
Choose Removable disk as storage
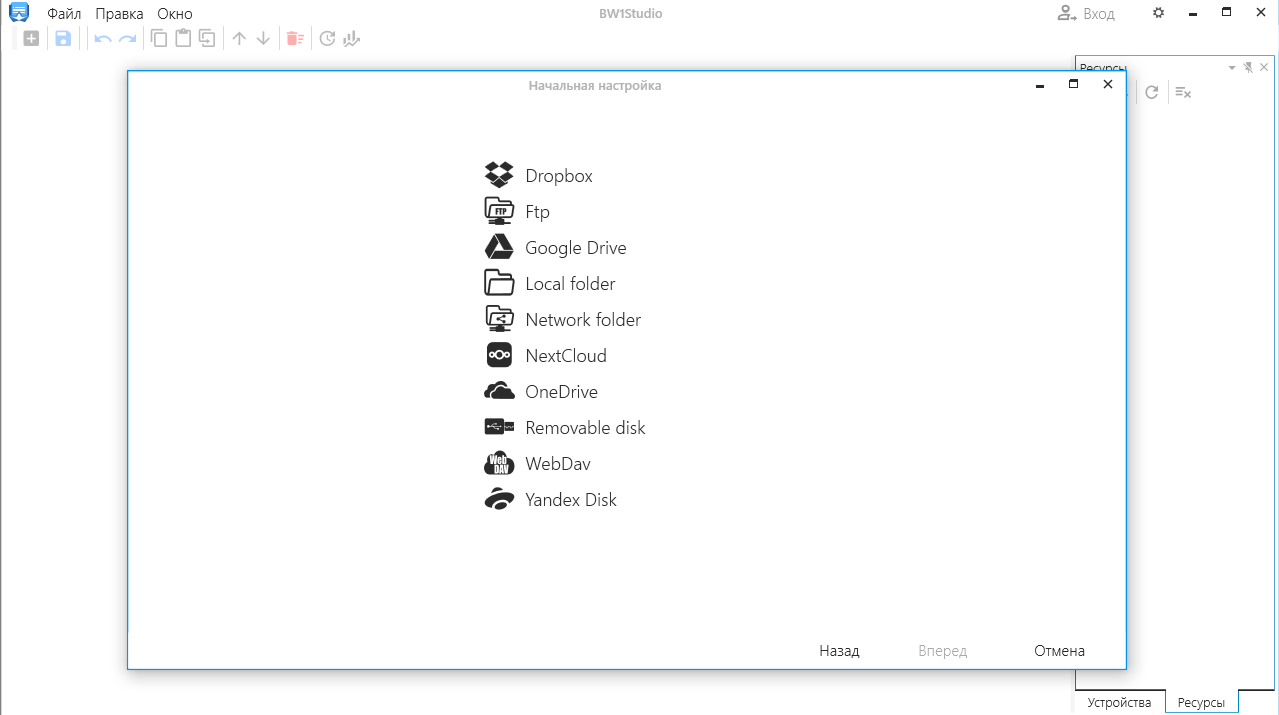(x=585, y=428)
